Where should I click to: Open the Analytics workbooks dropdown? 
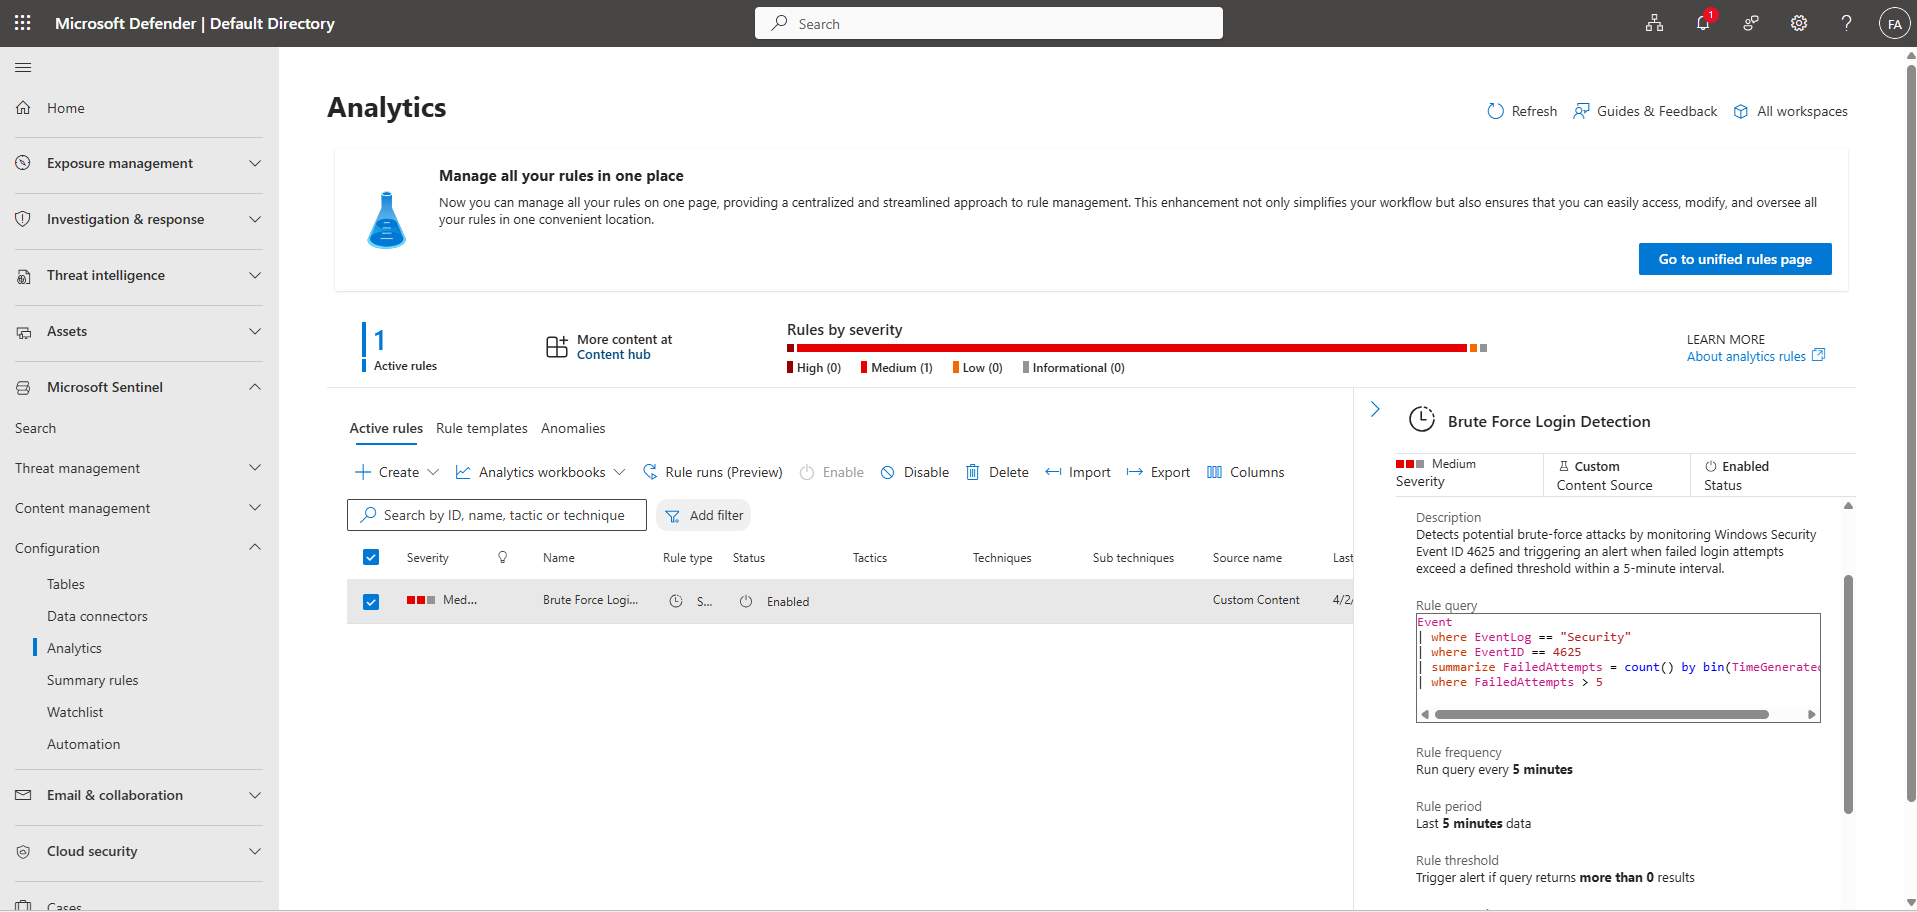click(540, 472)
